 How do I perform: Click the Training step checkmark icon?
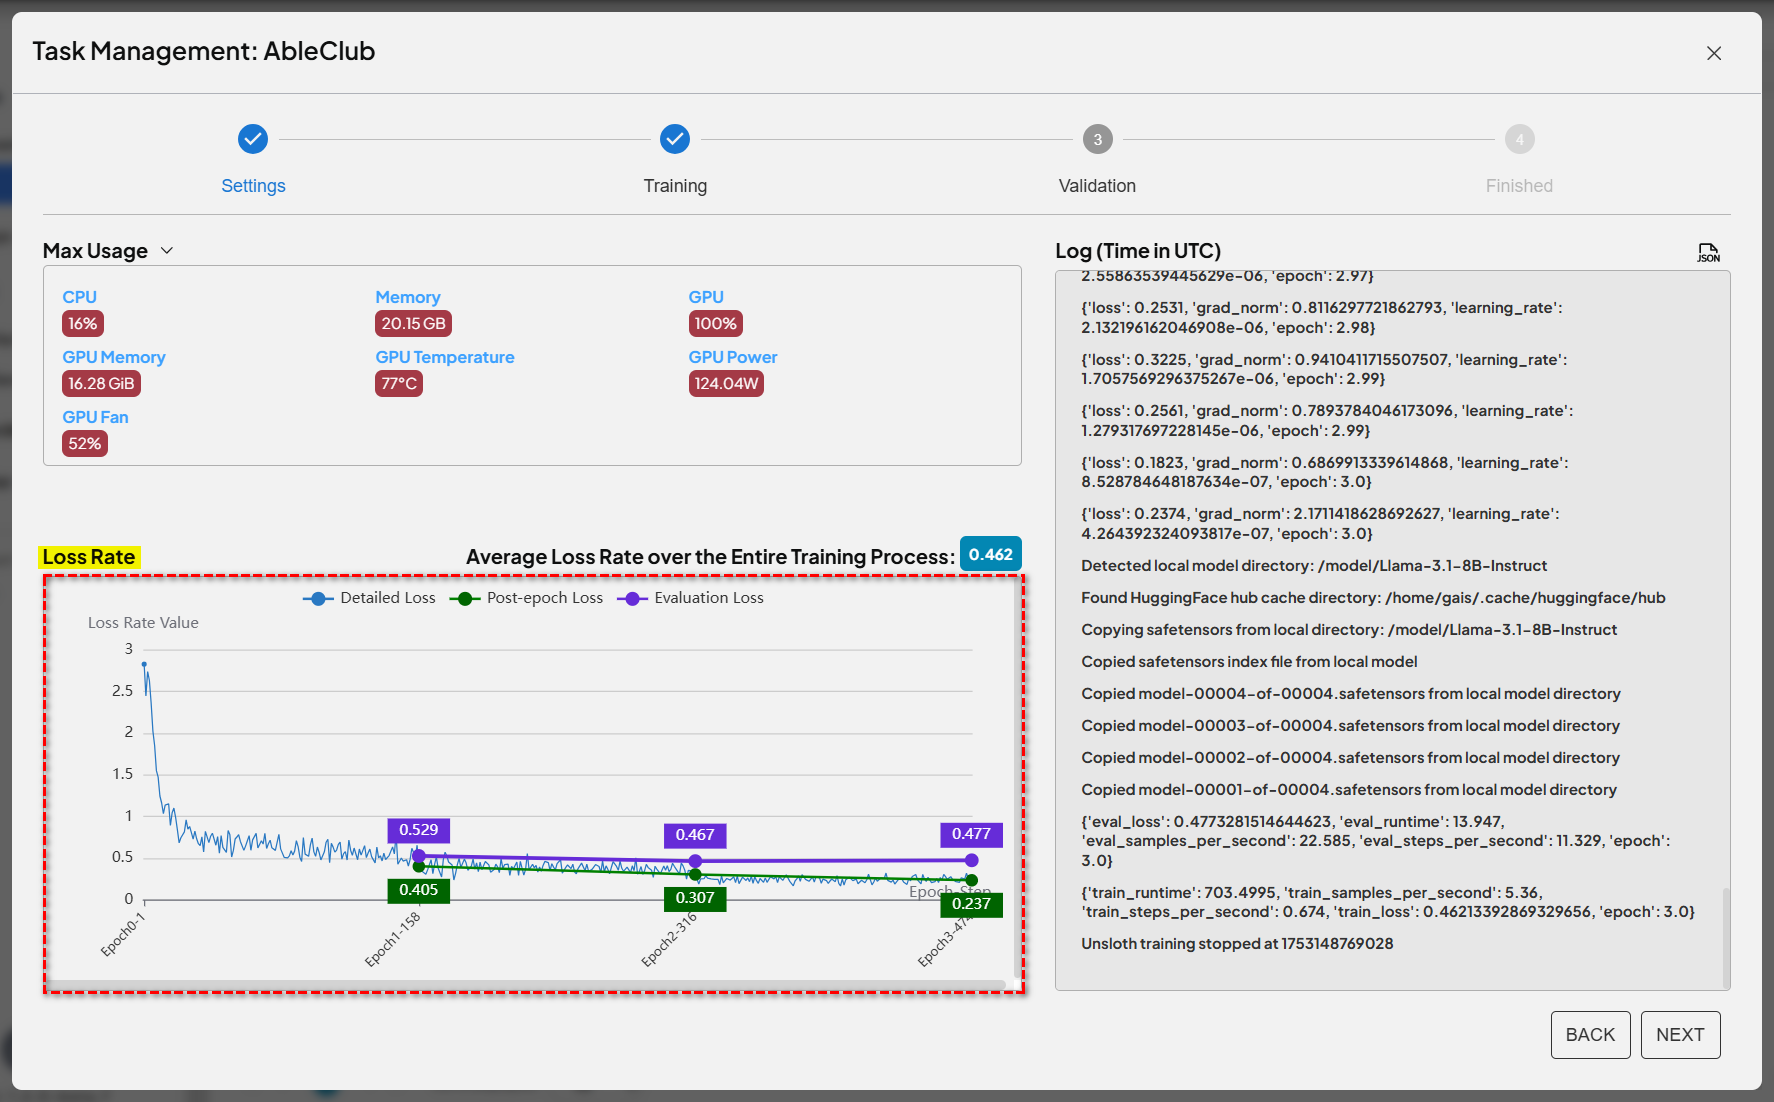coord(675,139)
